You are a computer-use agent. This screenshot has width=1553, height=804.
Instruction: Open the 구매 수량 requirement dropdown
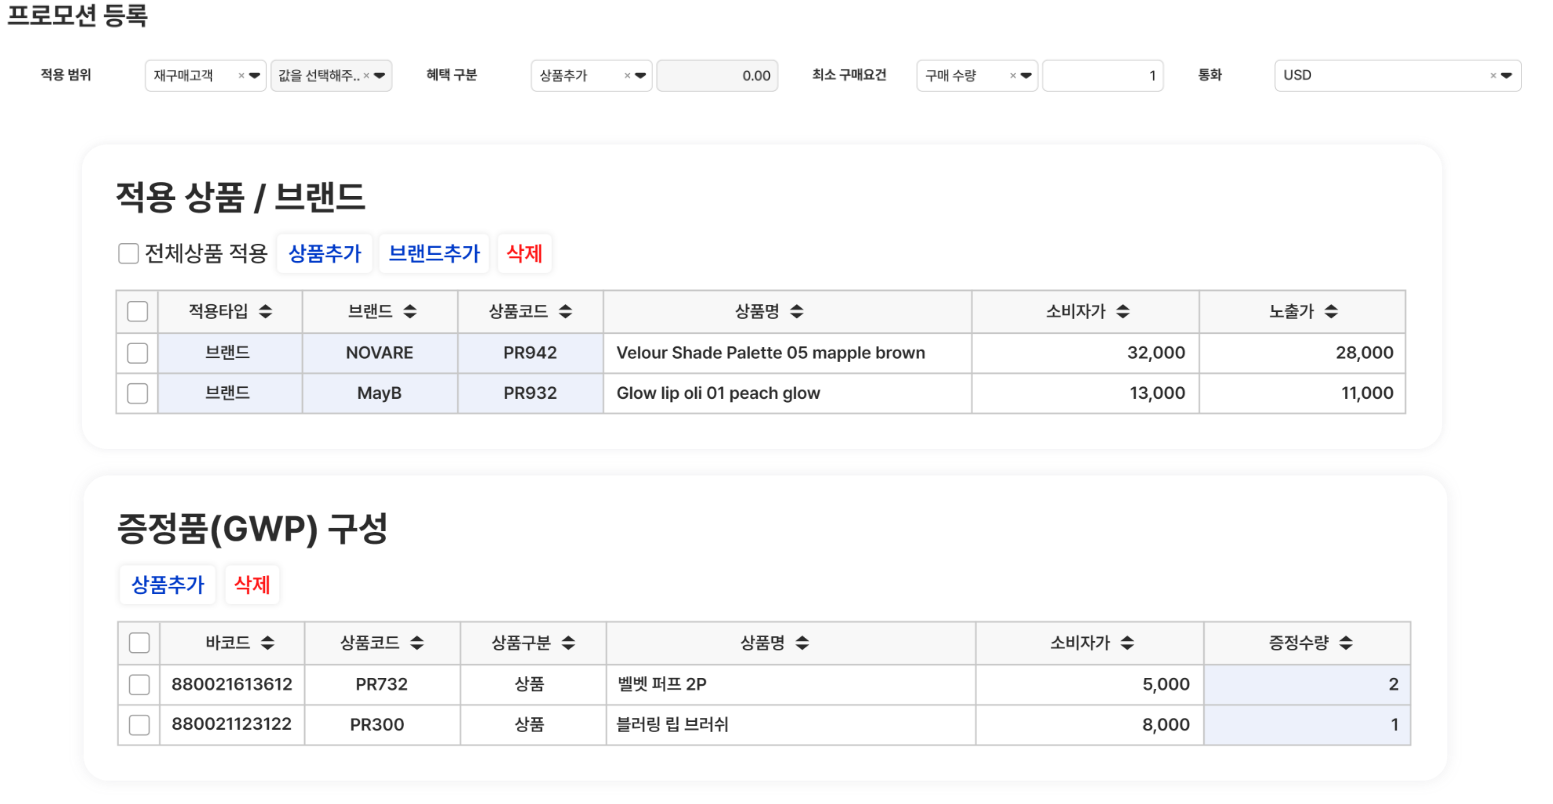coord(1026,76)
